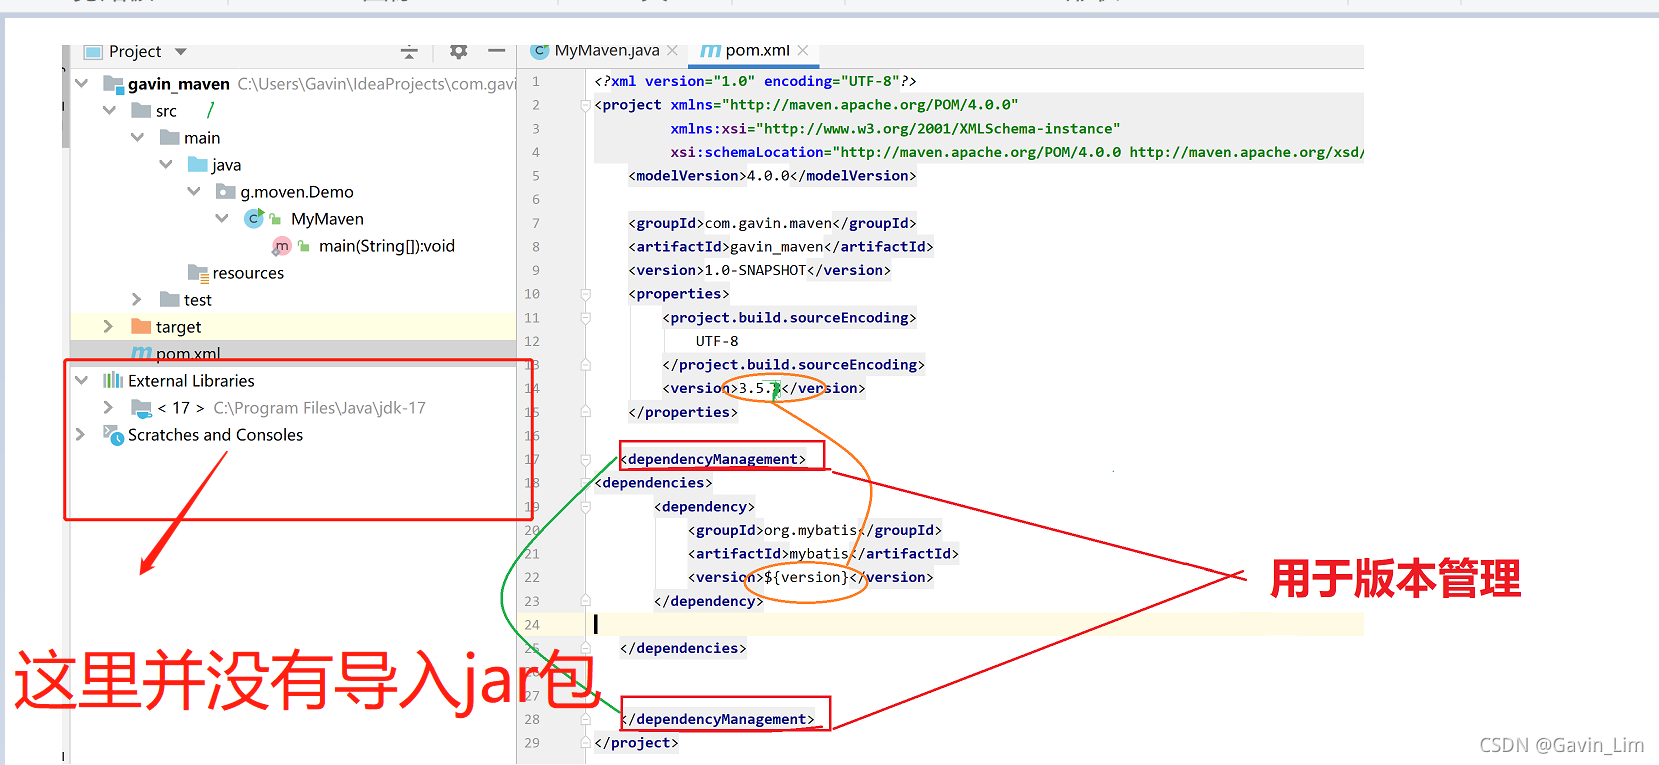
Task: Click the Maven icon on pom.xml tab
Action: (710, 50)
